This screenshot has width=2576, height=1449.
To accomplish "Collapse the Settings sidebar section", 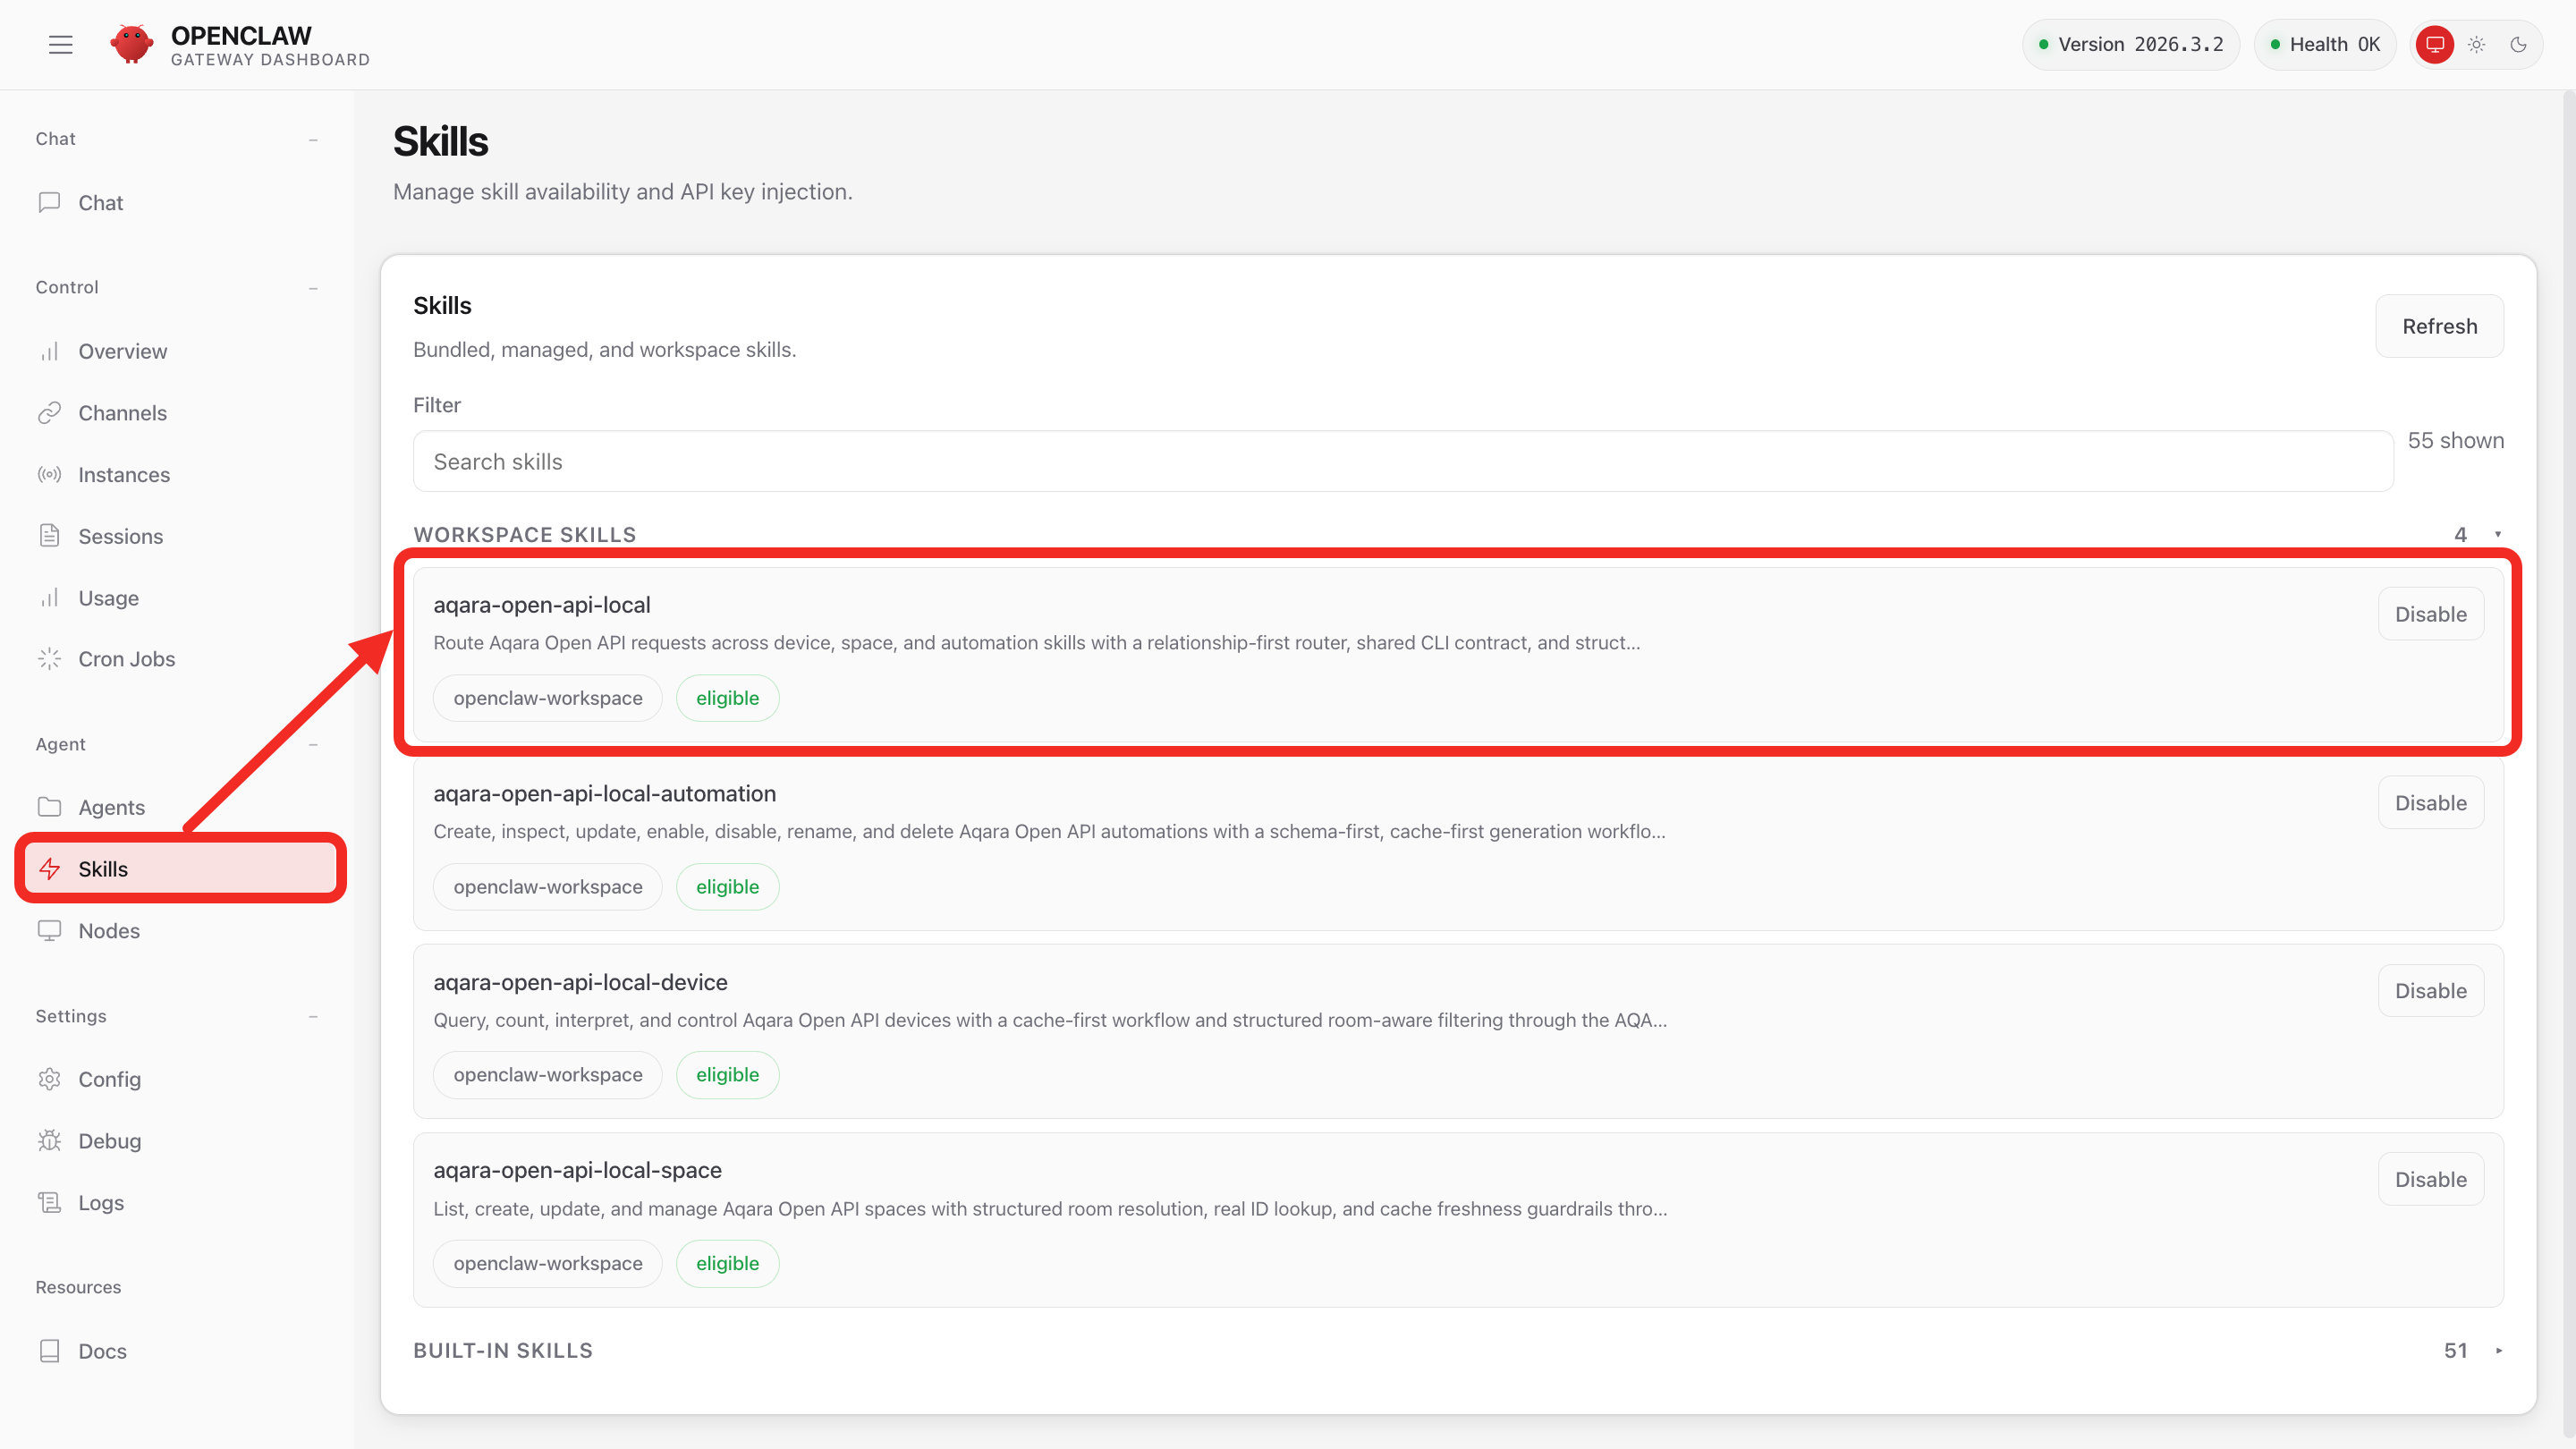I will 313,1016.
